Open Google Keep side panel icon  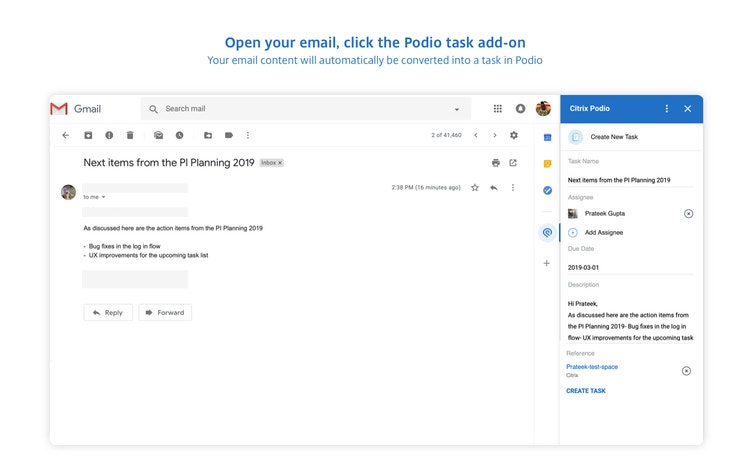pyautogui.click(x=547, y=164)
